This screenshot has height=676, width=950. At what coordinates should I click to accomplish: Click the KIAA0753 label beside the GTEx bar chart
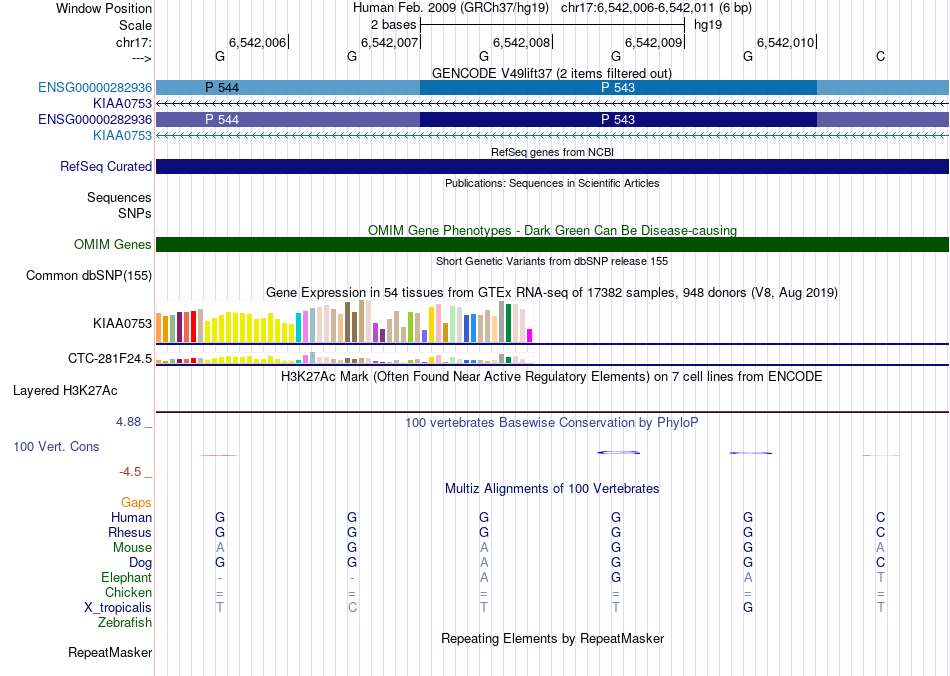(122, 323)
